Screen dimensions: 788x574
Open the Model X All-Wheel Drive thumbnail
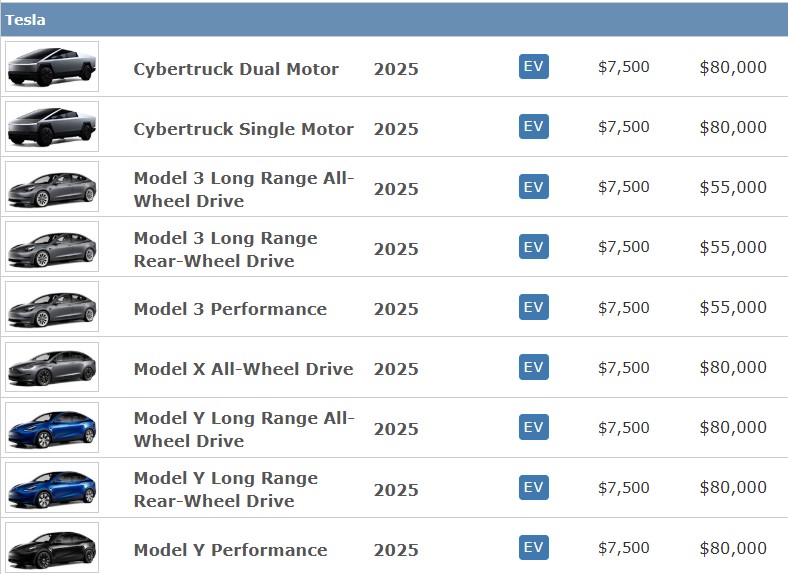(52, 367)
